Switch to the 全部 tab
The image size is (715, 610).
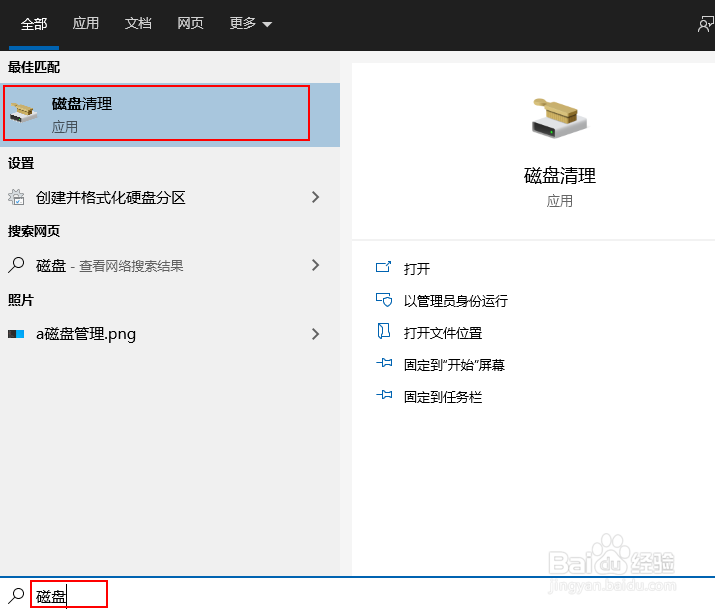coord(34,24)
